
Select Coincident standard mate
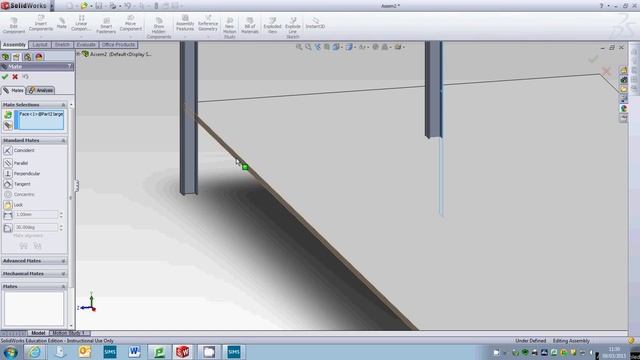coord(20,150)
